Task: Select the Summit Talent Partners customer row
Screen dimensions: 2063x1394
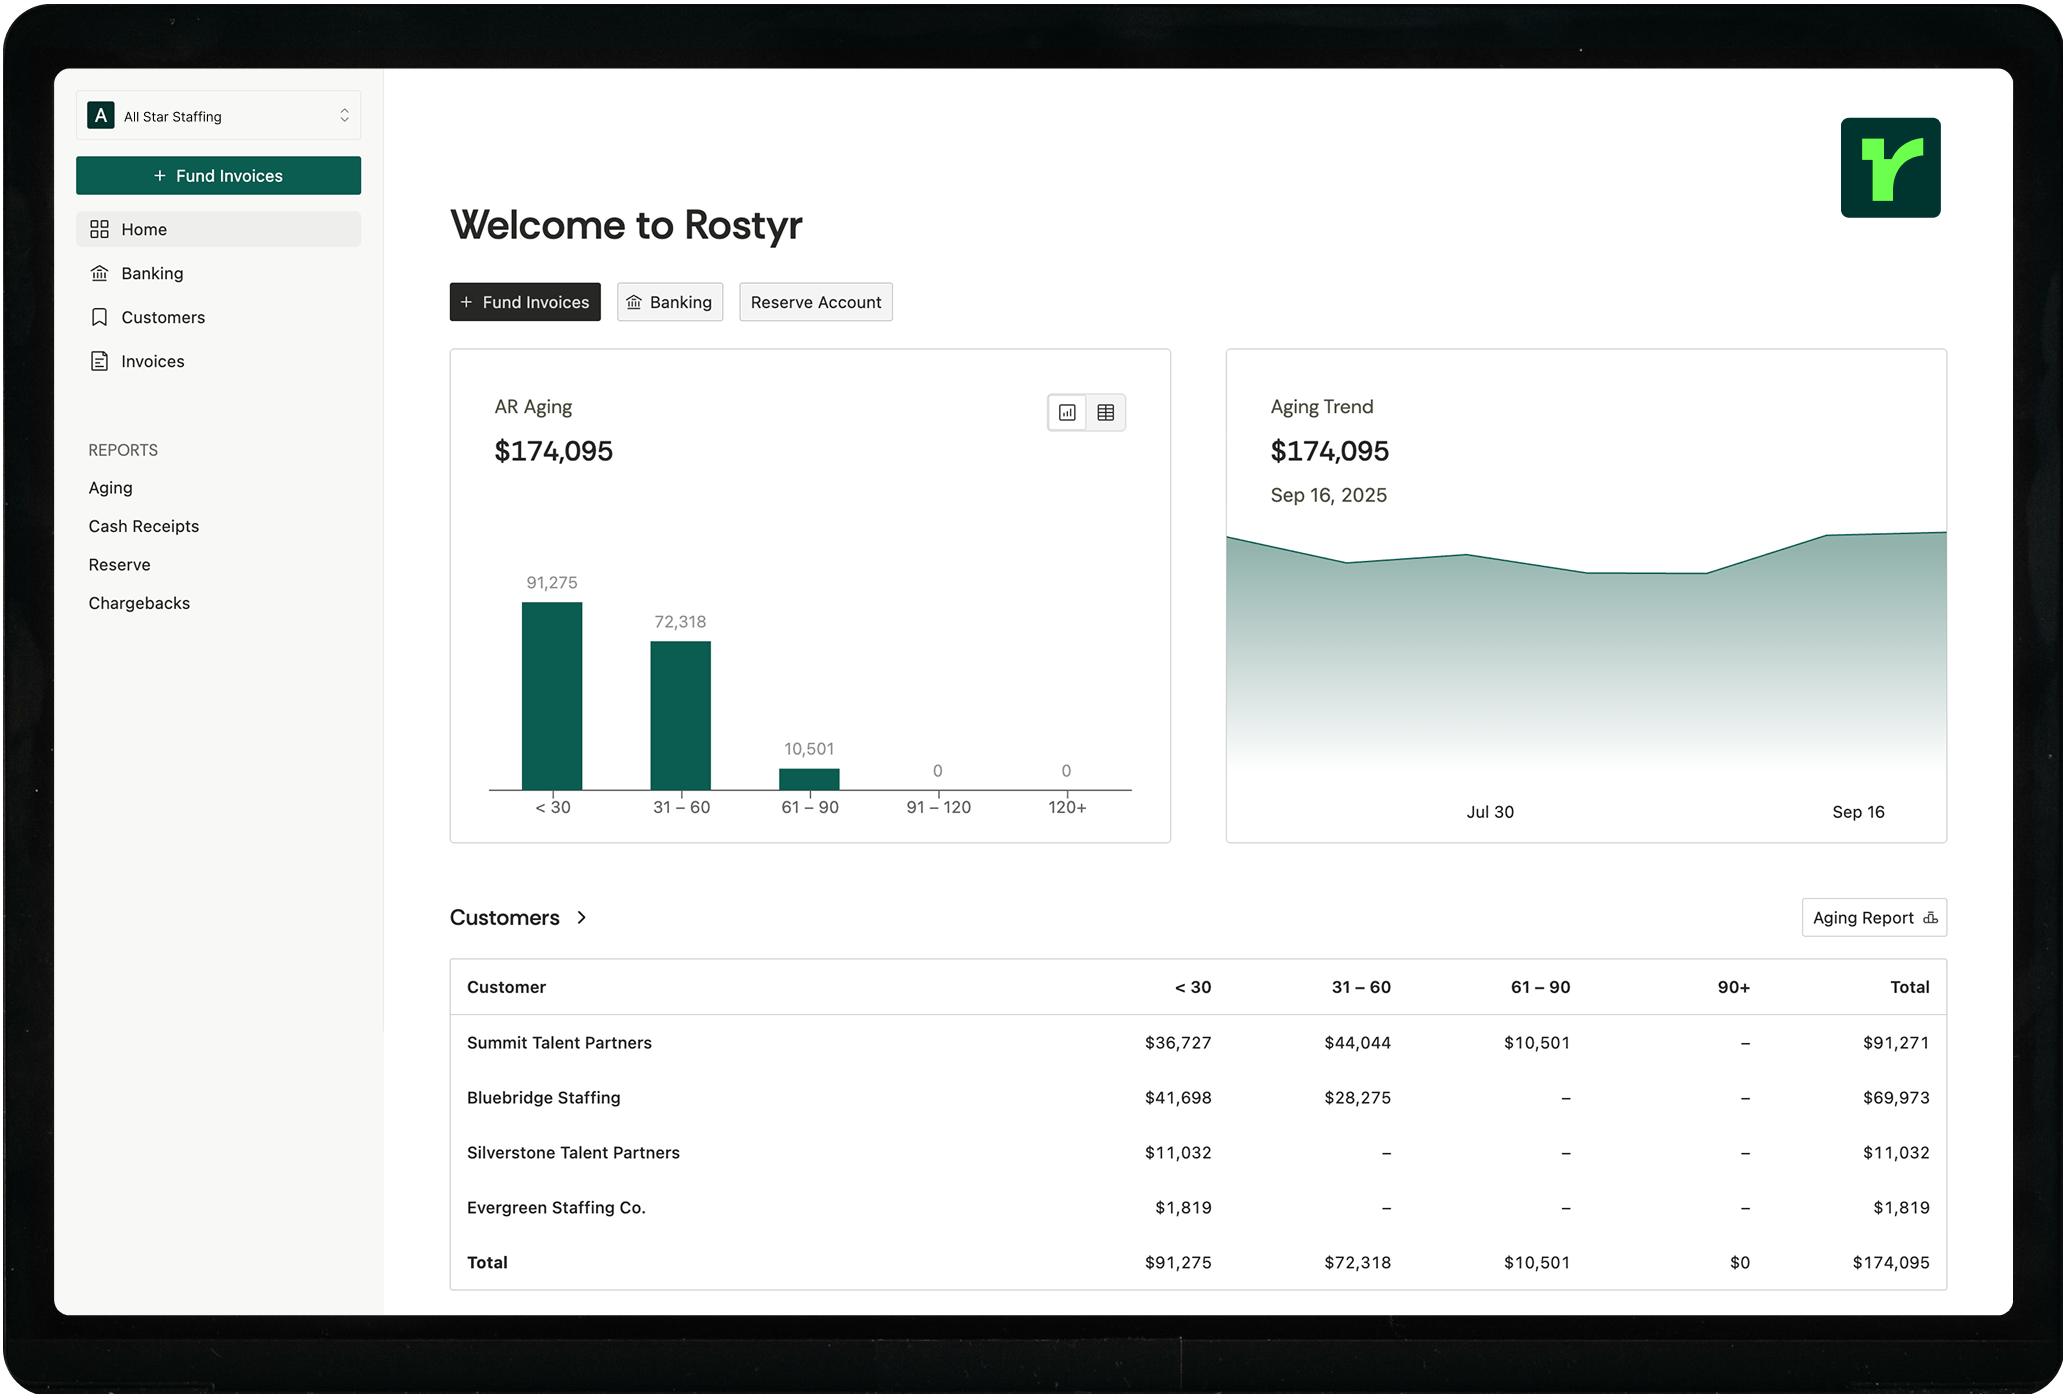Action: pos(559,1042)
